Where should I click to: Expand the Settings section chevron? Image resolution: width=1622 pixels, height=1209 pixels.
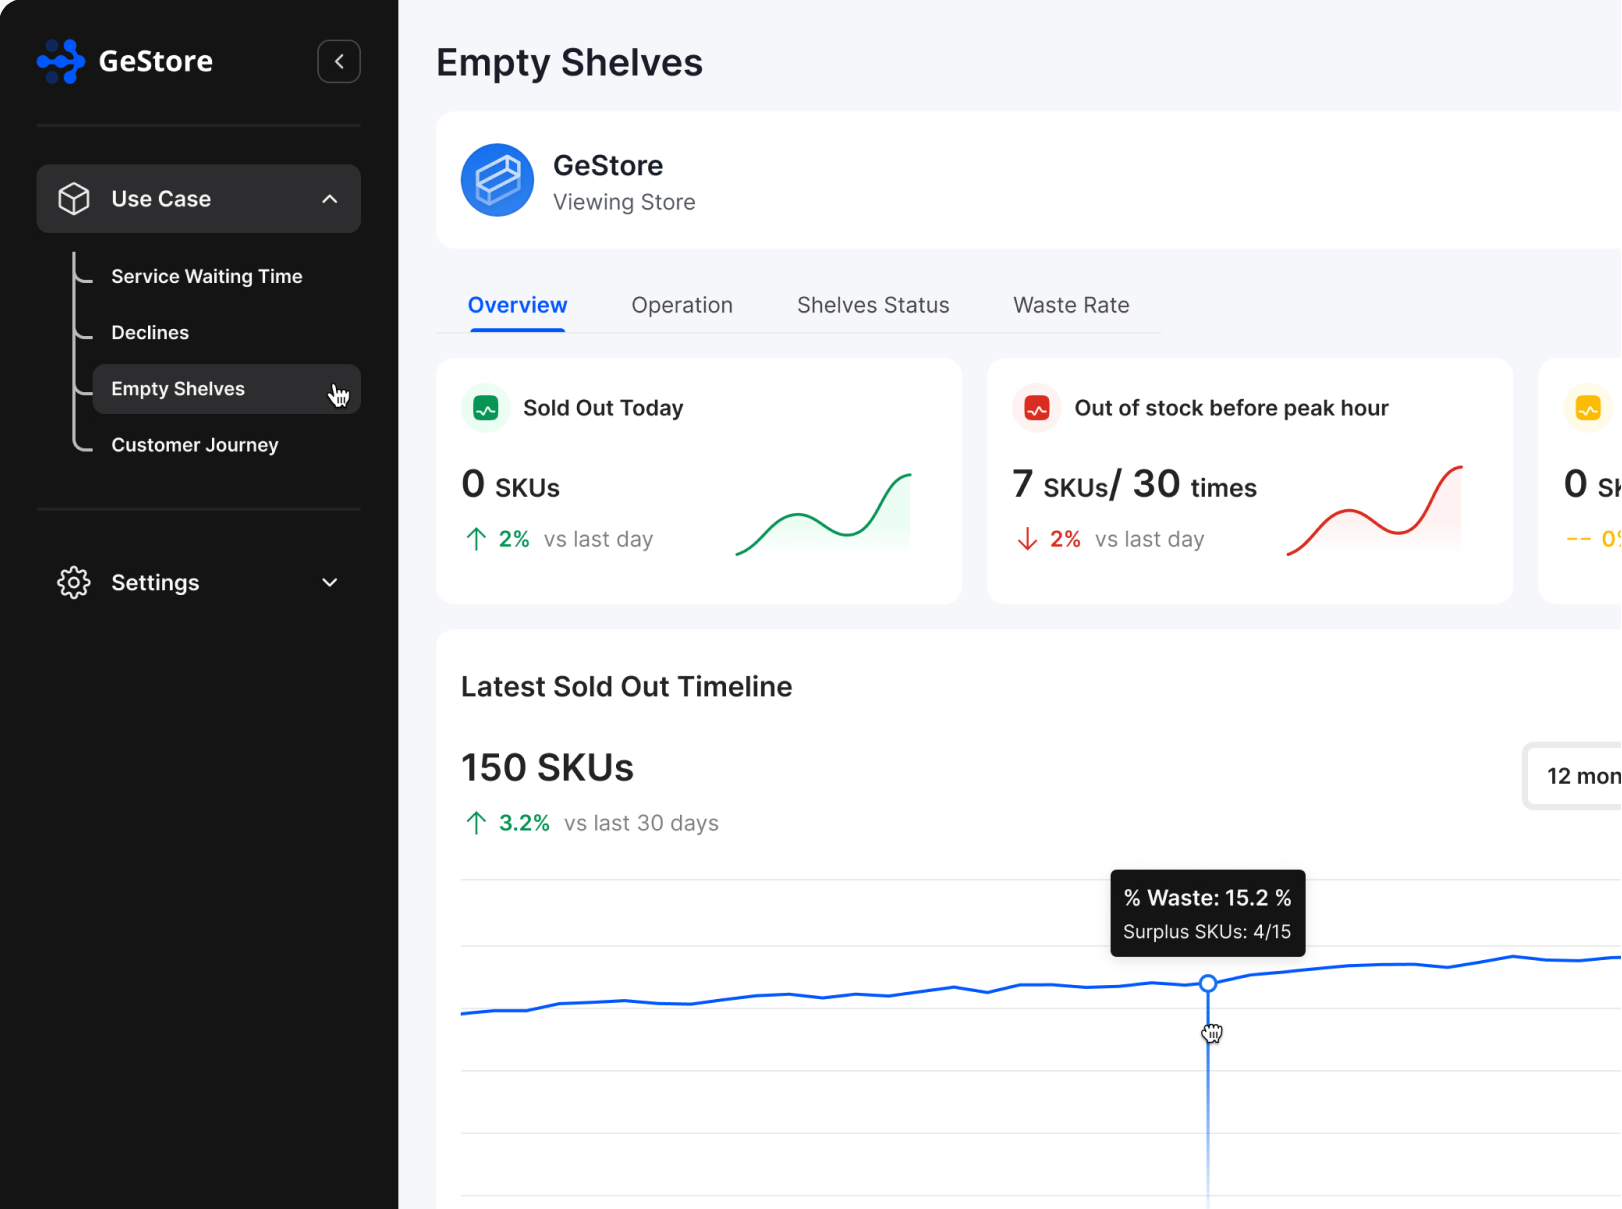pyautogui.click(x=329, y=582)
